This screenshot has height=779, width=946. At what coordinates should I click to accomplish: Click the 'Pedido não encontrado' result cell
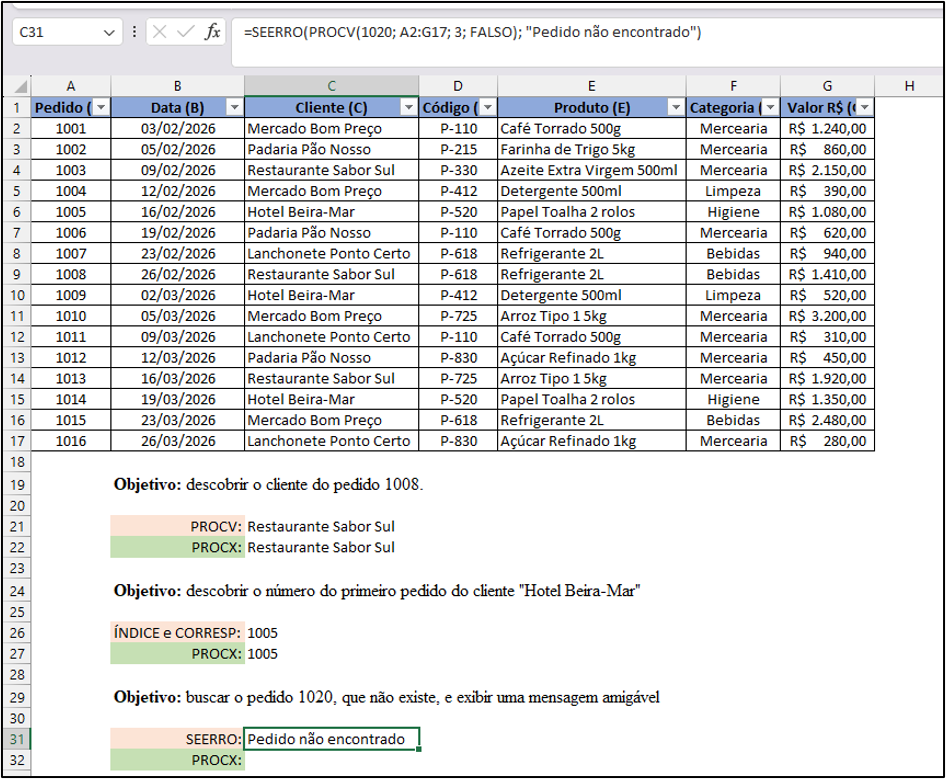pyautogui.click(x=331, y=739)
